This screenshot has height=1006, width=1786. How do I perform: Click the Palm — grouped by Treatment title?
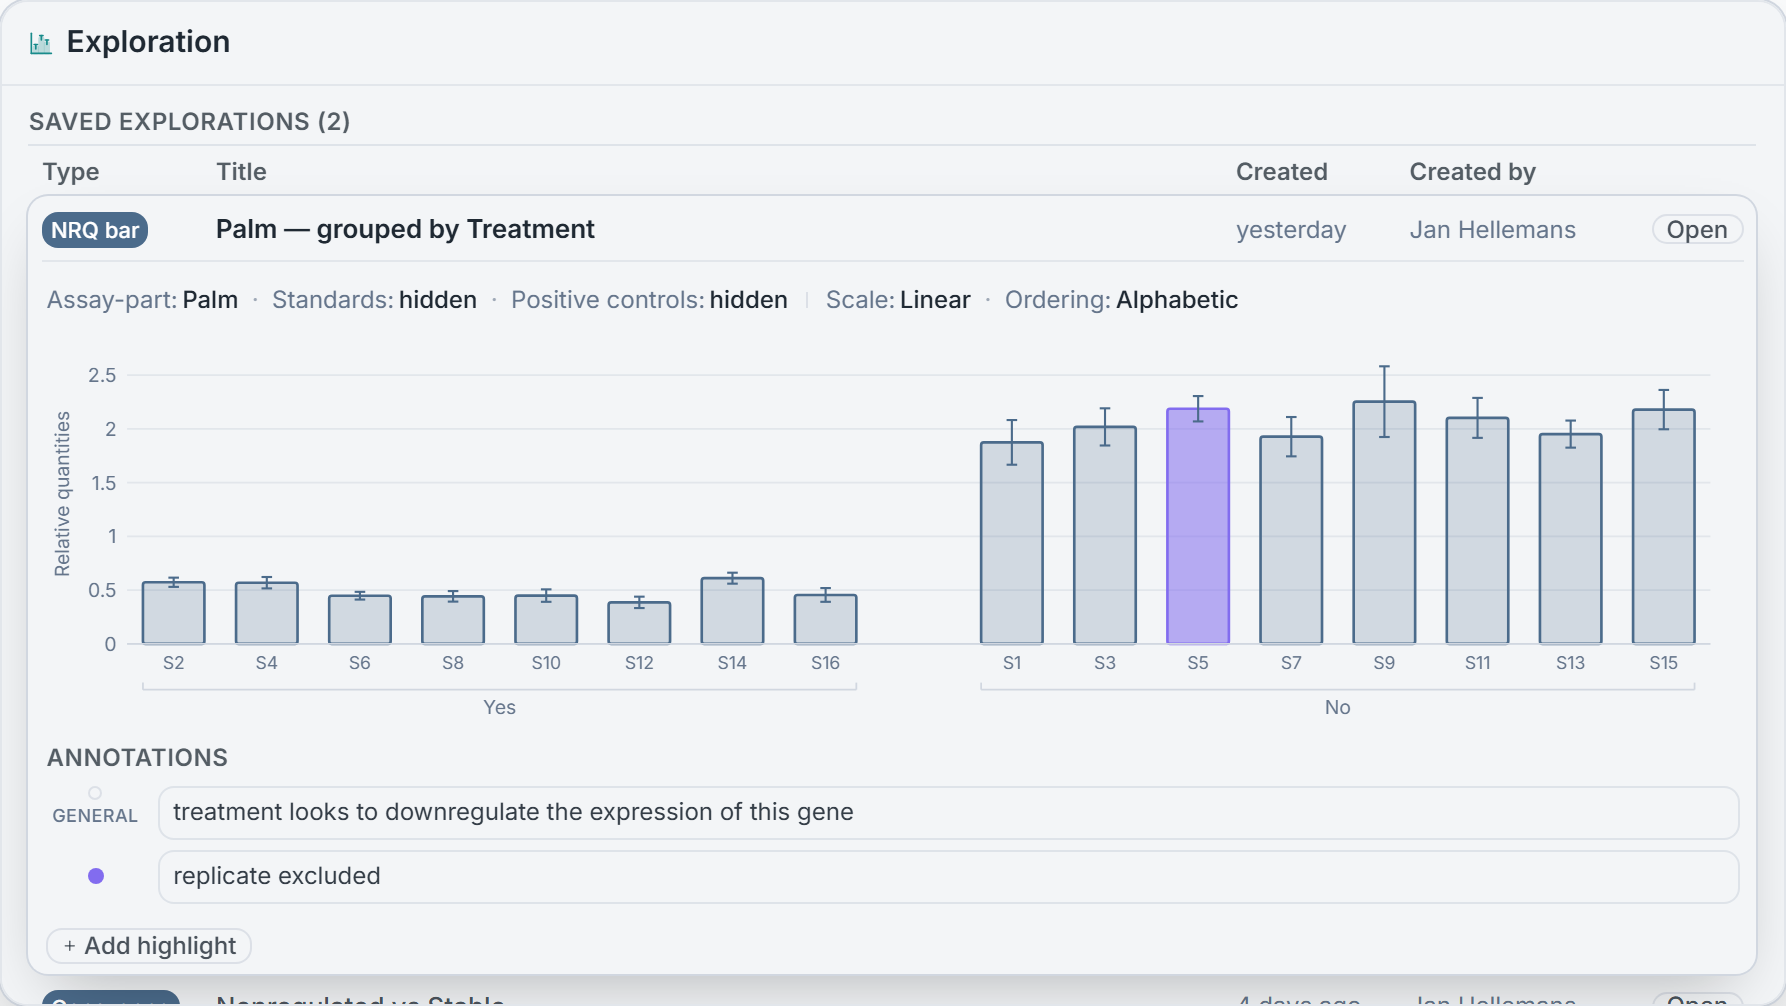[405, 229]
